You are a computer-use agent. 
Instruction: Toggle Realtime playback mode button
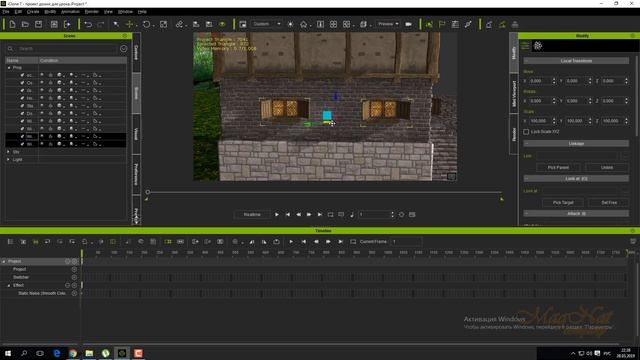click(x=252, y=215)
